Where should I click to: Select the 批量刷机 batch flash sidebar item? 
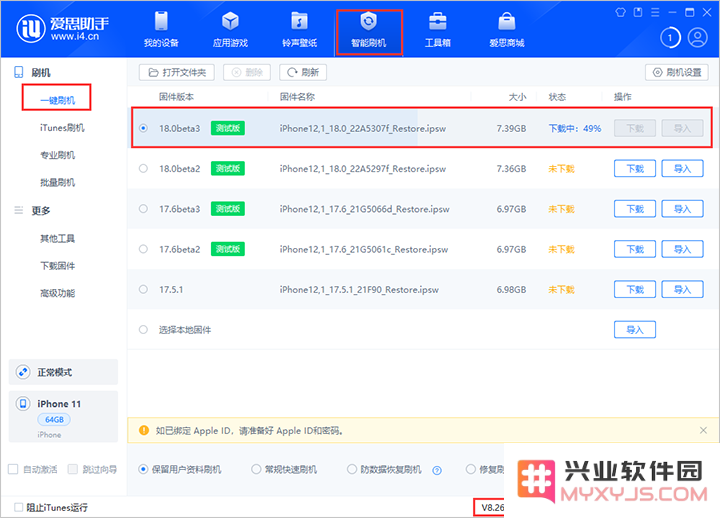[57, 183]
